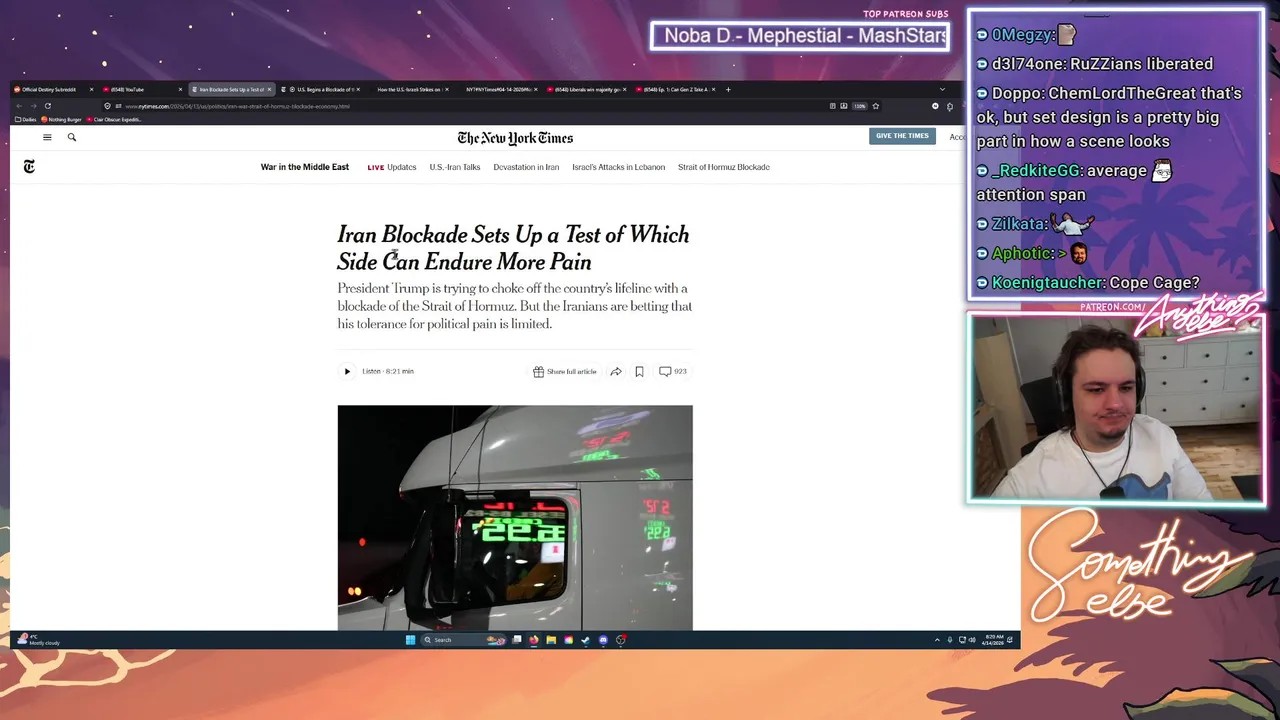This screenshot has width=1280, height=720.
Task: Play the article audio Listen button
Action: point(347,371)
